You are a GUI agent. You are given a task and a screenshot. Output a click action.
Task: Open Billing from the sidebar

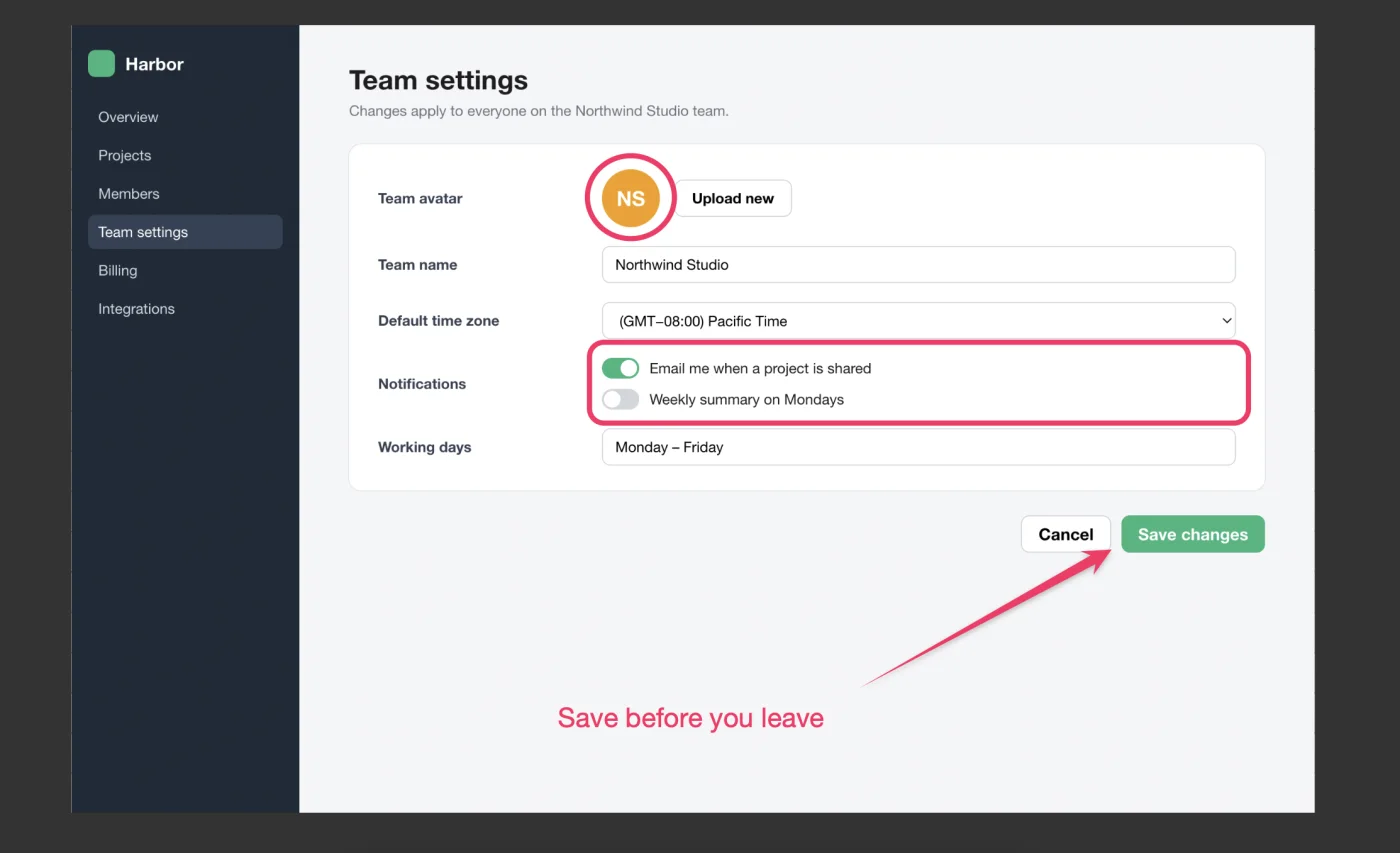click(x=185, y=270)
